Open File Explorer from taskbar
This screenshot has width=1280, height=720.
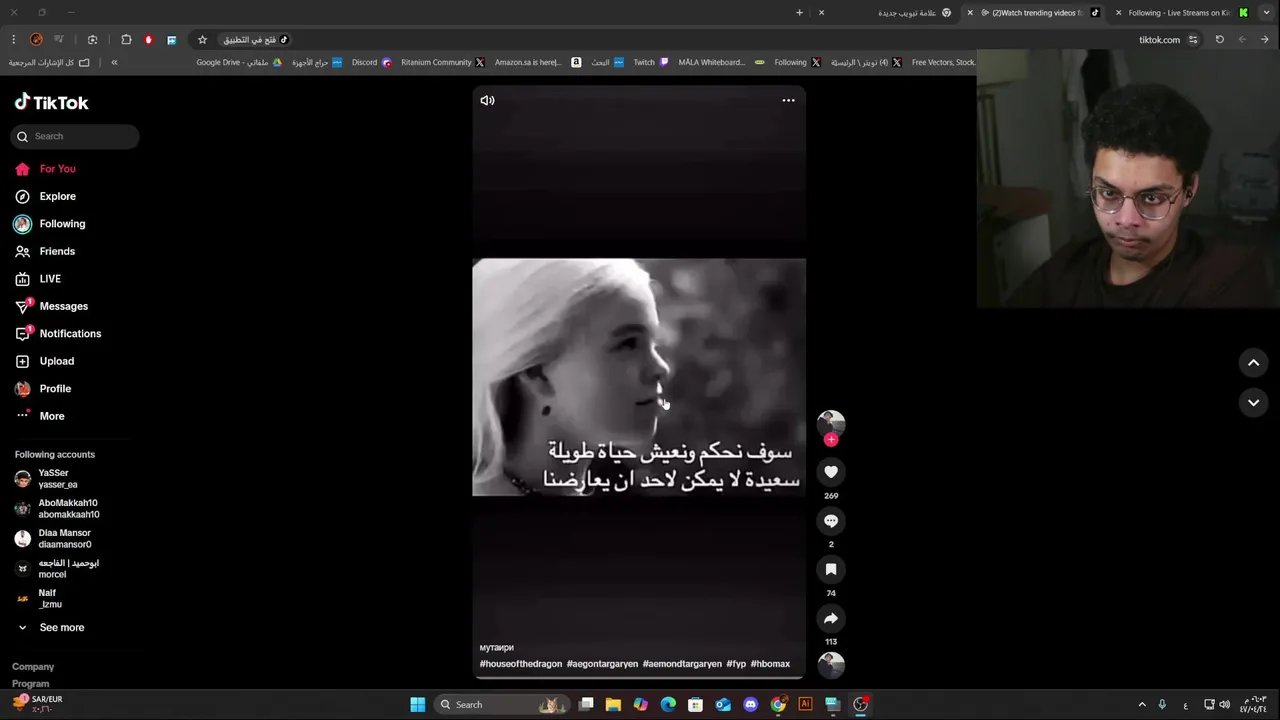pyautogui.click(x=613, y=705)
